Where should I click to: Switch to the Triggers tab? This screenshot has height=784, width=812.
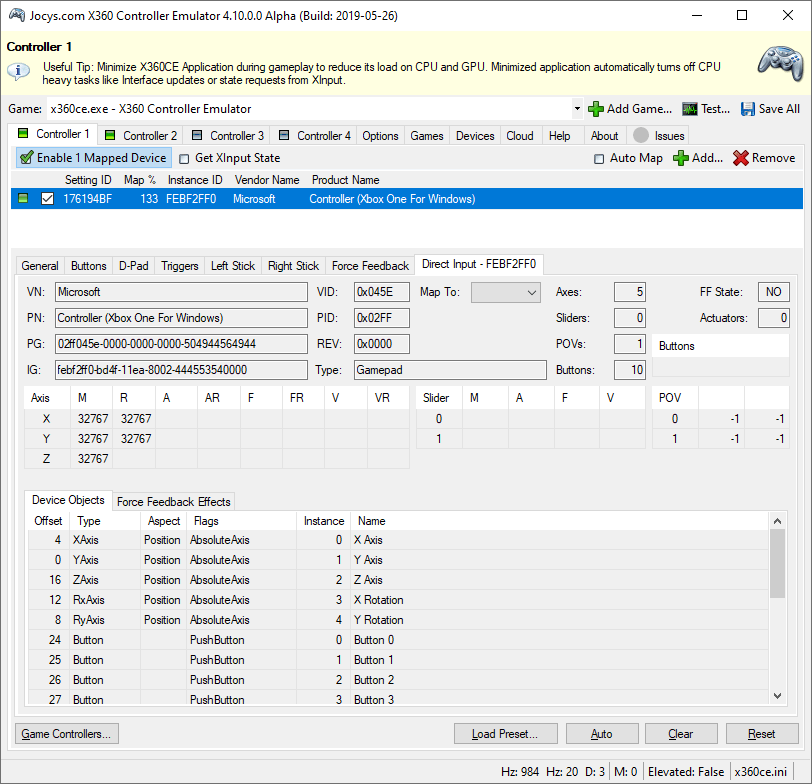[x=180, y=266]
